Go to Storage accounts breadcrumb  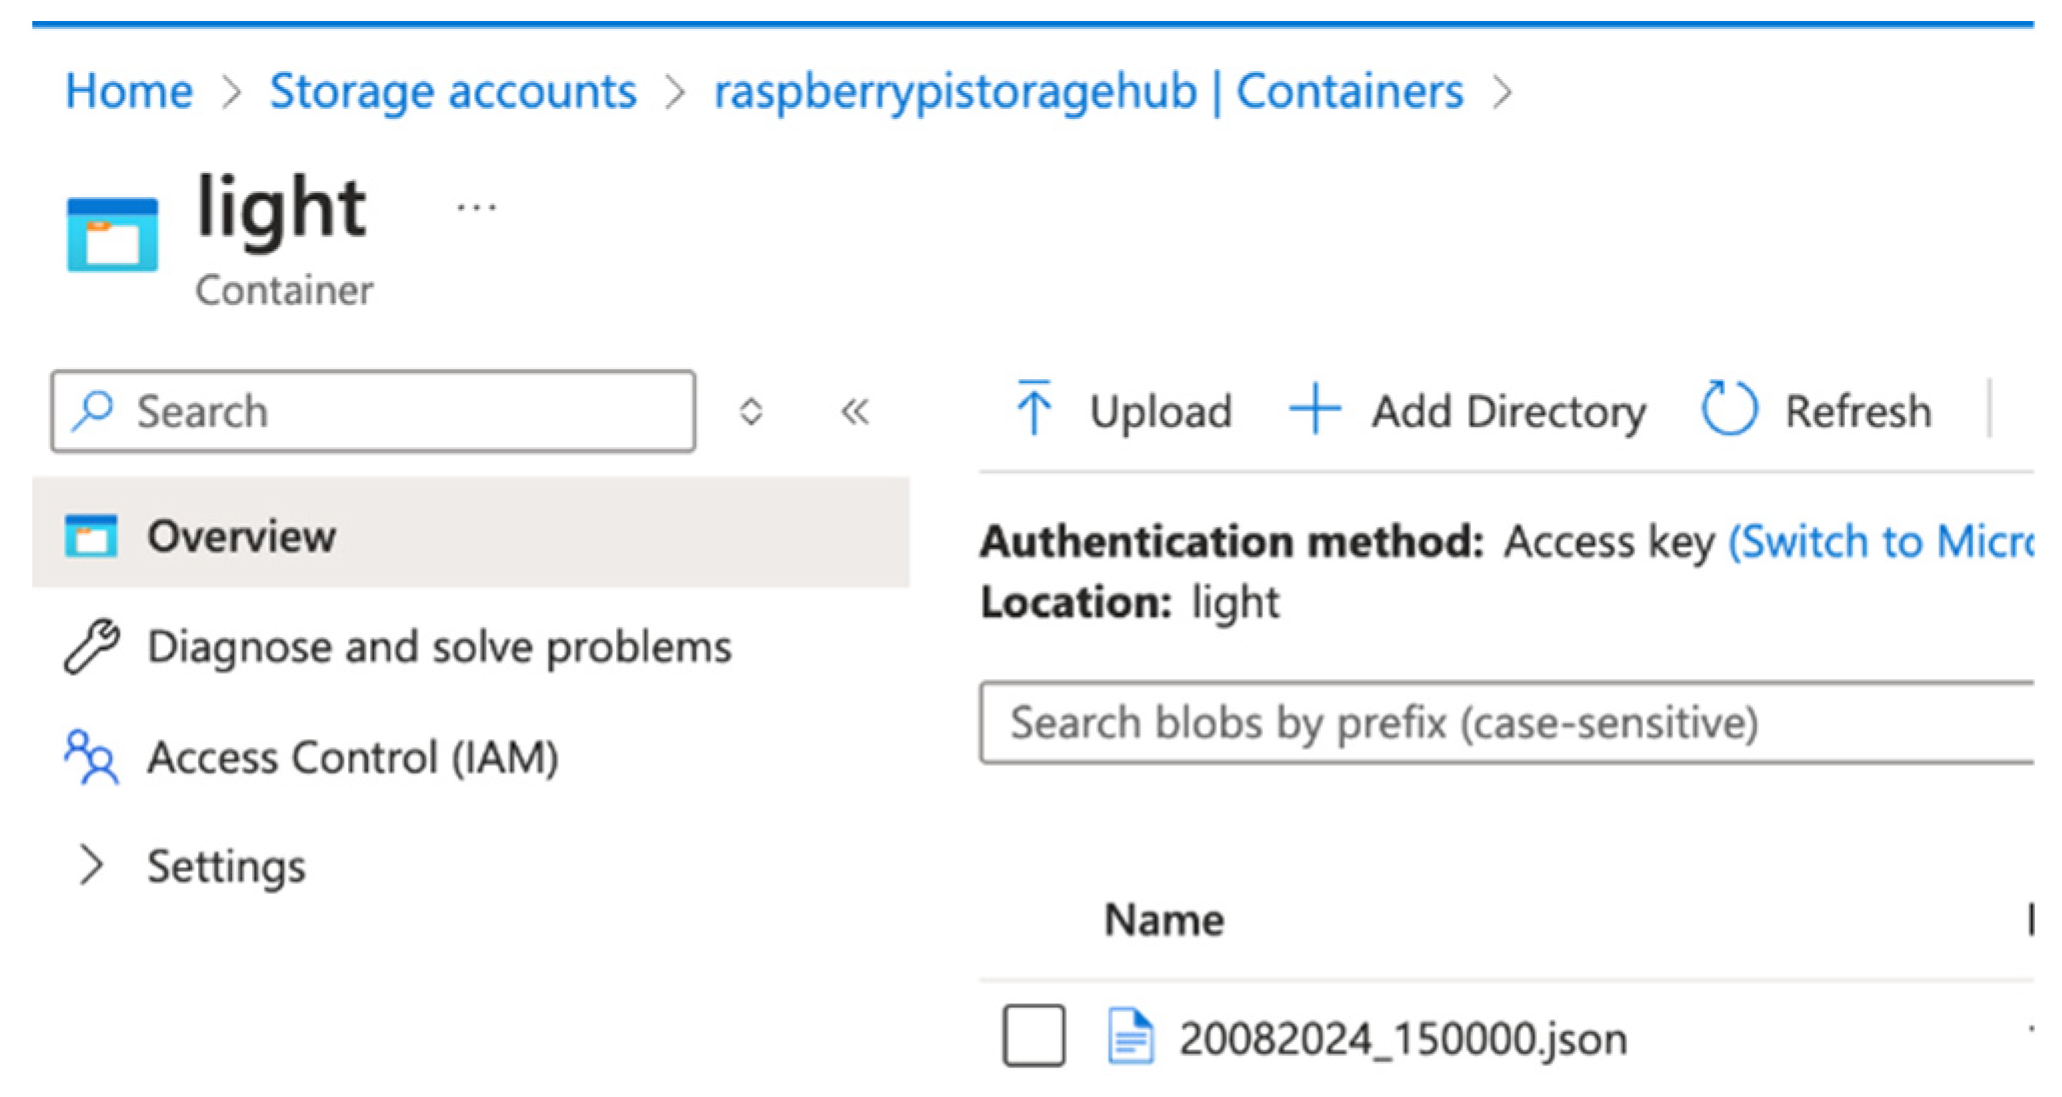tap(453, 92)
